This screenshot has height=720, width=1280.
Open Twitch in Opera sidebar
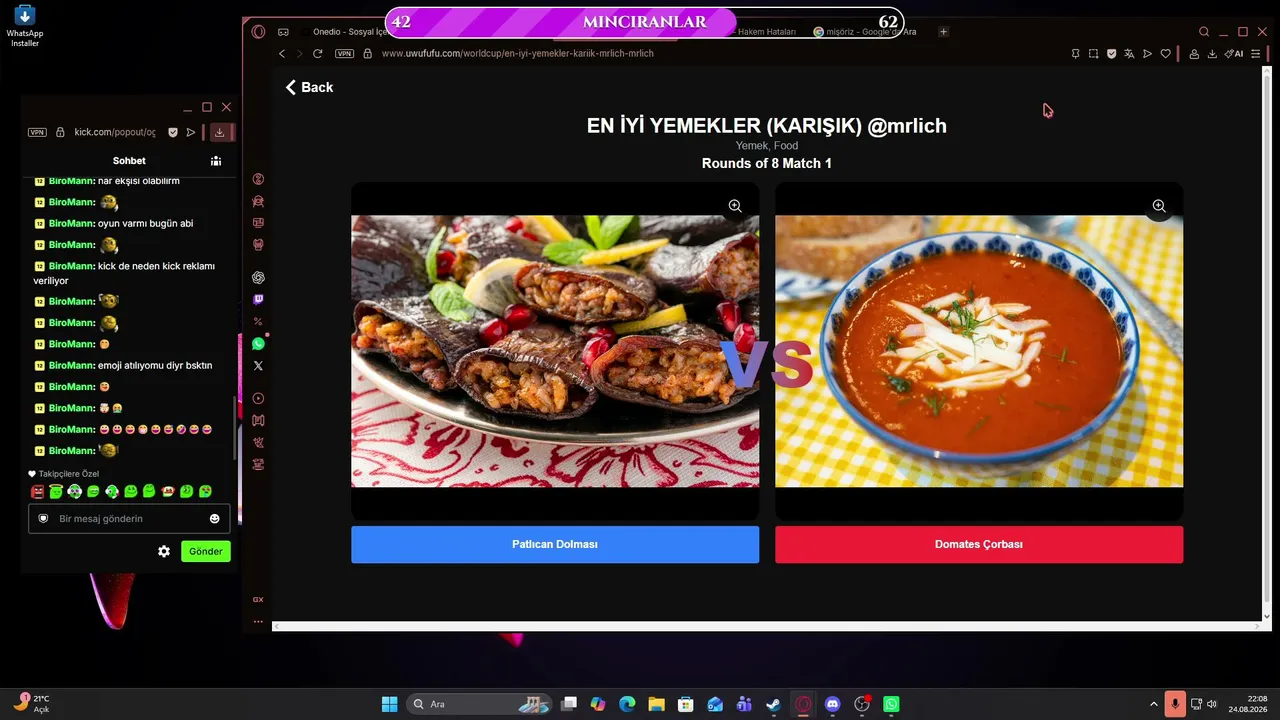pos(258,299)
